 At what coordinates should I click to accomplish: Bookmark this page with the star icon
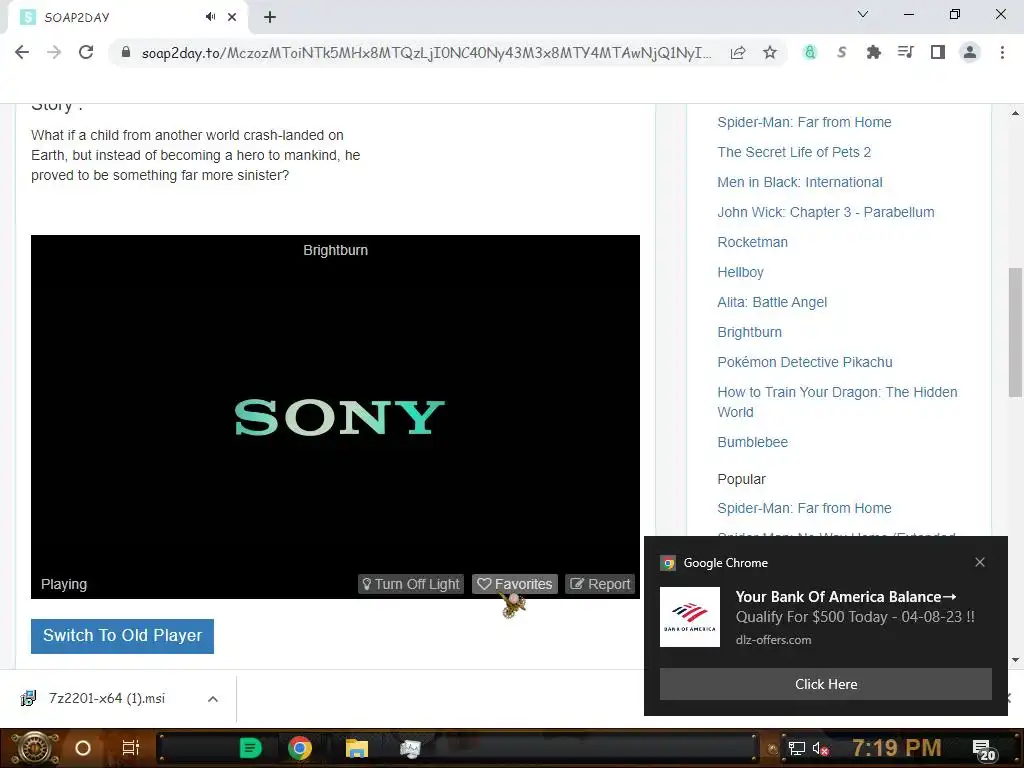click(x=770, y=52)
